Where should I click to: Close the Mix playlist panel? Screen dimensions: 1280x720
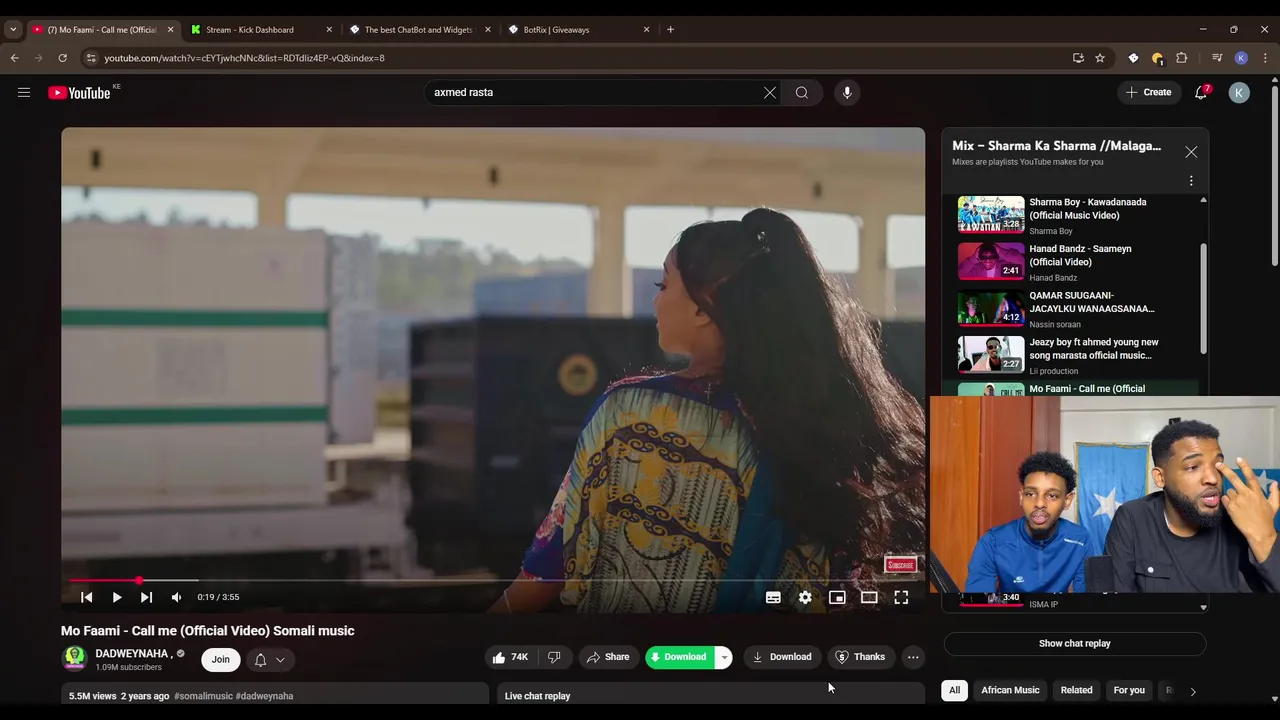(x=1191, y=152)
